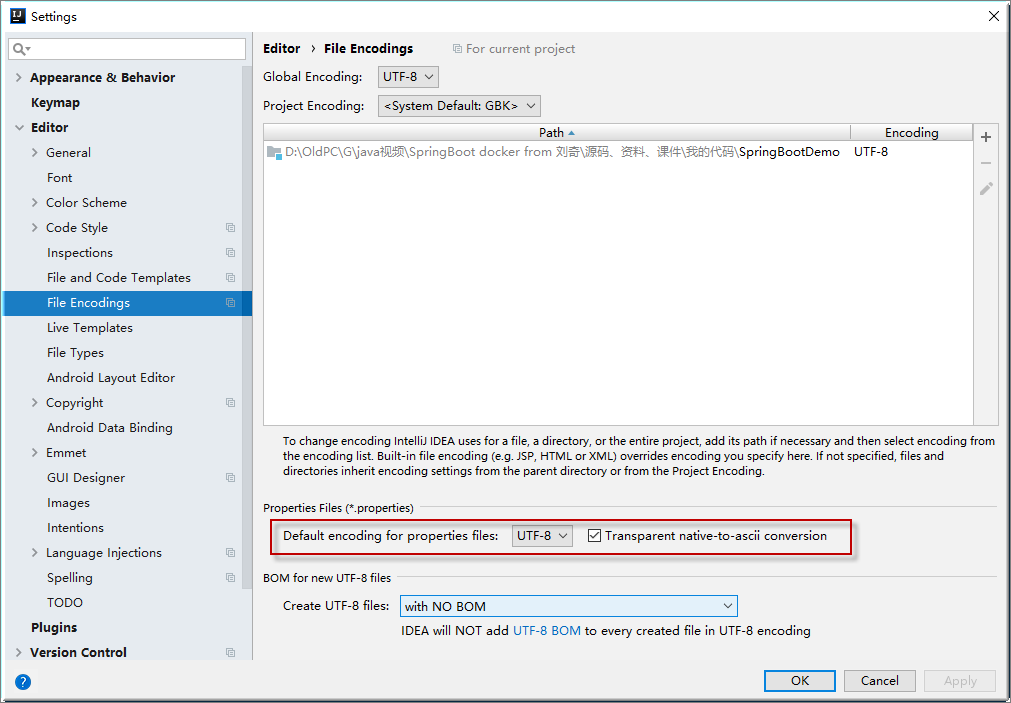
Task: Open Create UTF-8 files BOM dropdown
Action: click(569, 606)
